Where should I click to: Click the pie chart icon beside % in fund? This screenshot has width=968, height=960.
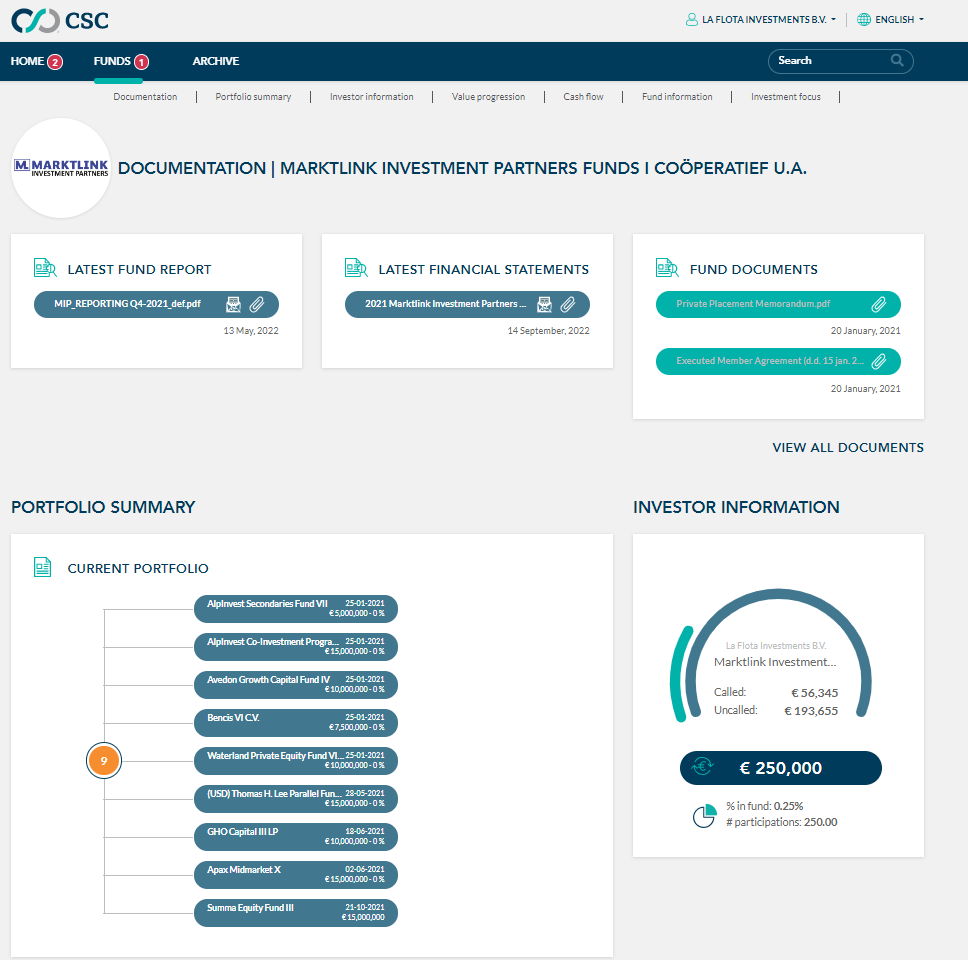click(704, 816)
